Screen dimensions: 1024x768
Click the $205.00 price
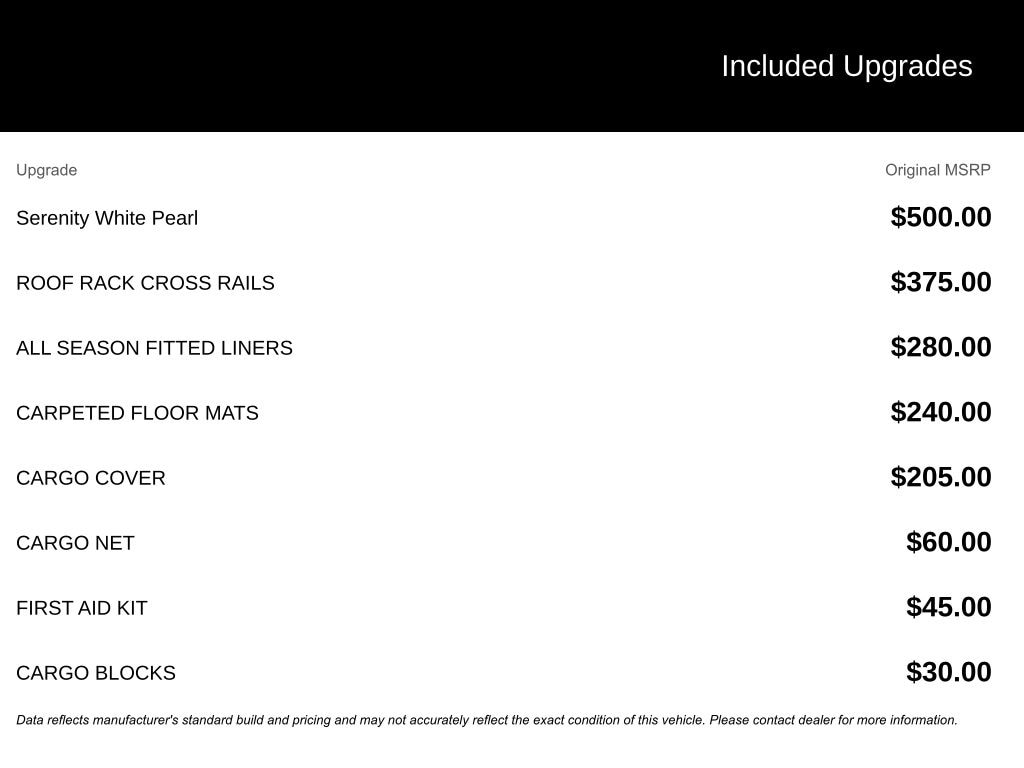[940, 477]
